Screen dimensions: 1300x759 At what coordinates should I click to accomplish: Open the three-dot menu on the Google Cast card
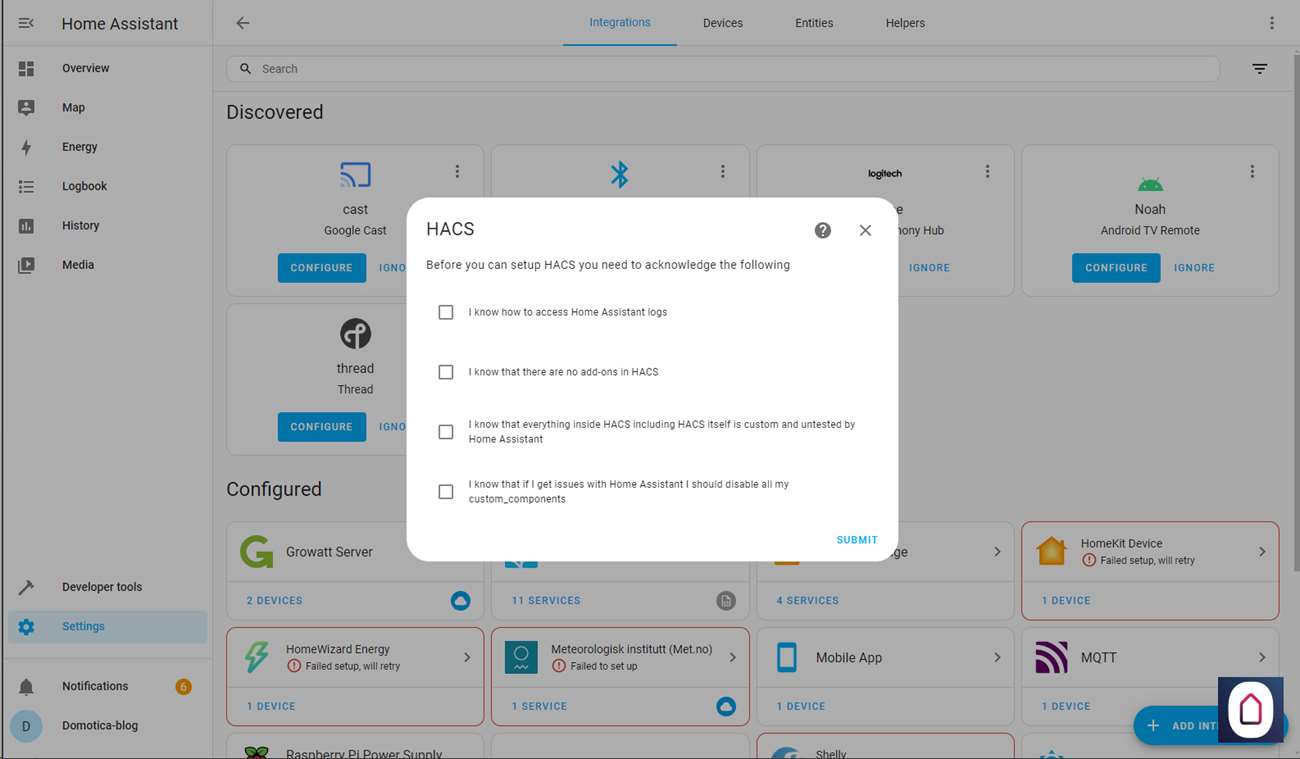point(457,172)
